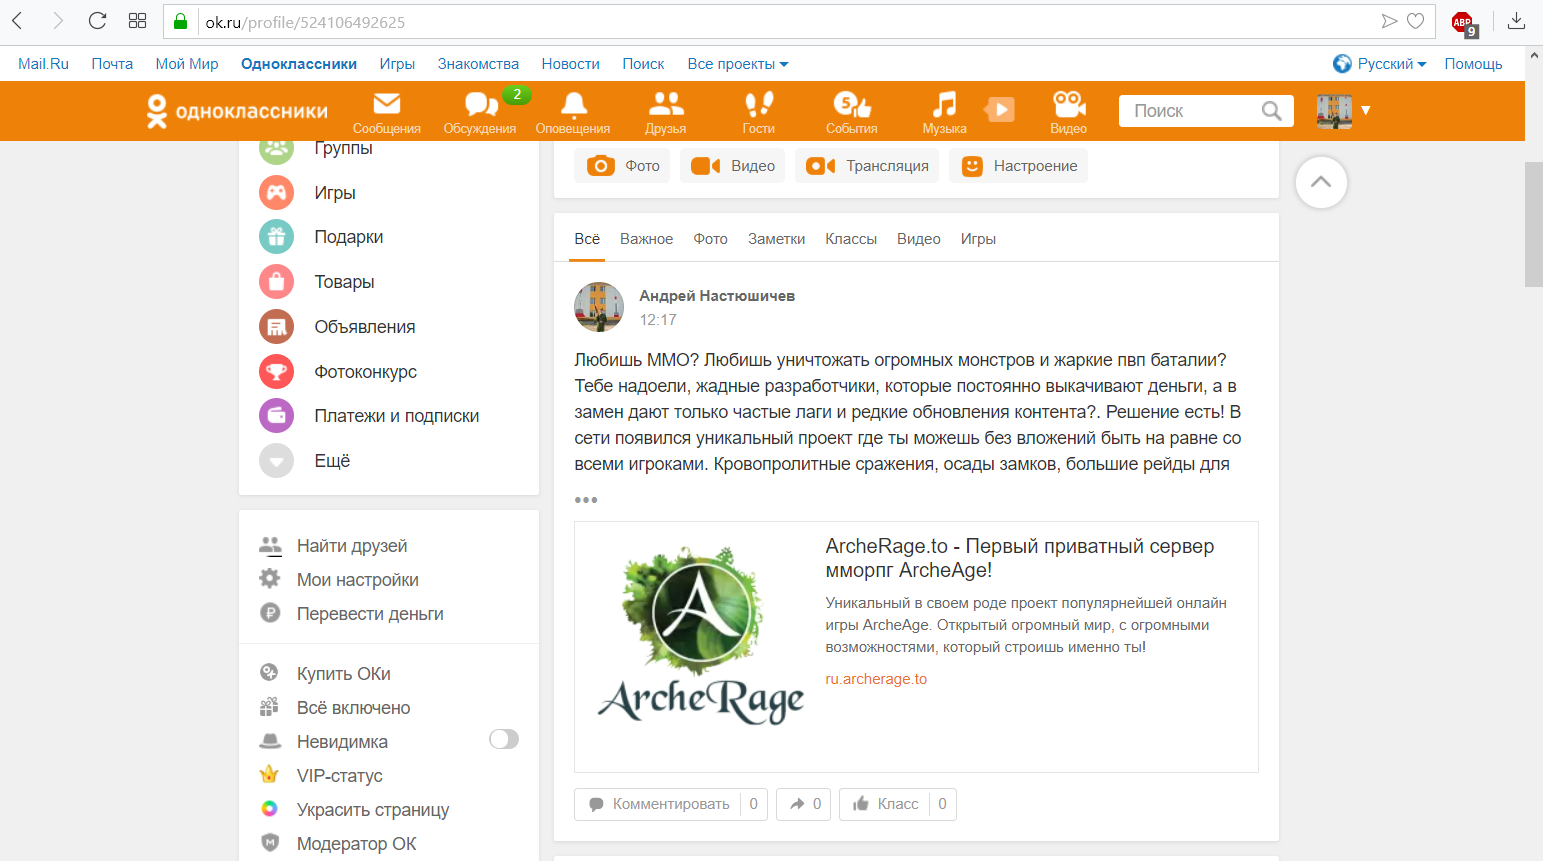Viewport: 1543px width, 861px height.
Task: Expand the Ещё sidebar section
Action: 305,460
